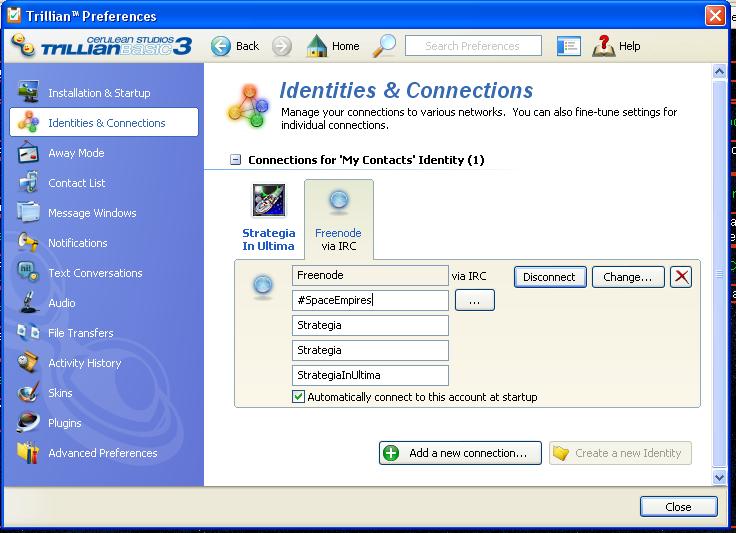The image size is (736, 533).
Task: Select the Freenode via IRC tab
Action: tap(338, 218)
